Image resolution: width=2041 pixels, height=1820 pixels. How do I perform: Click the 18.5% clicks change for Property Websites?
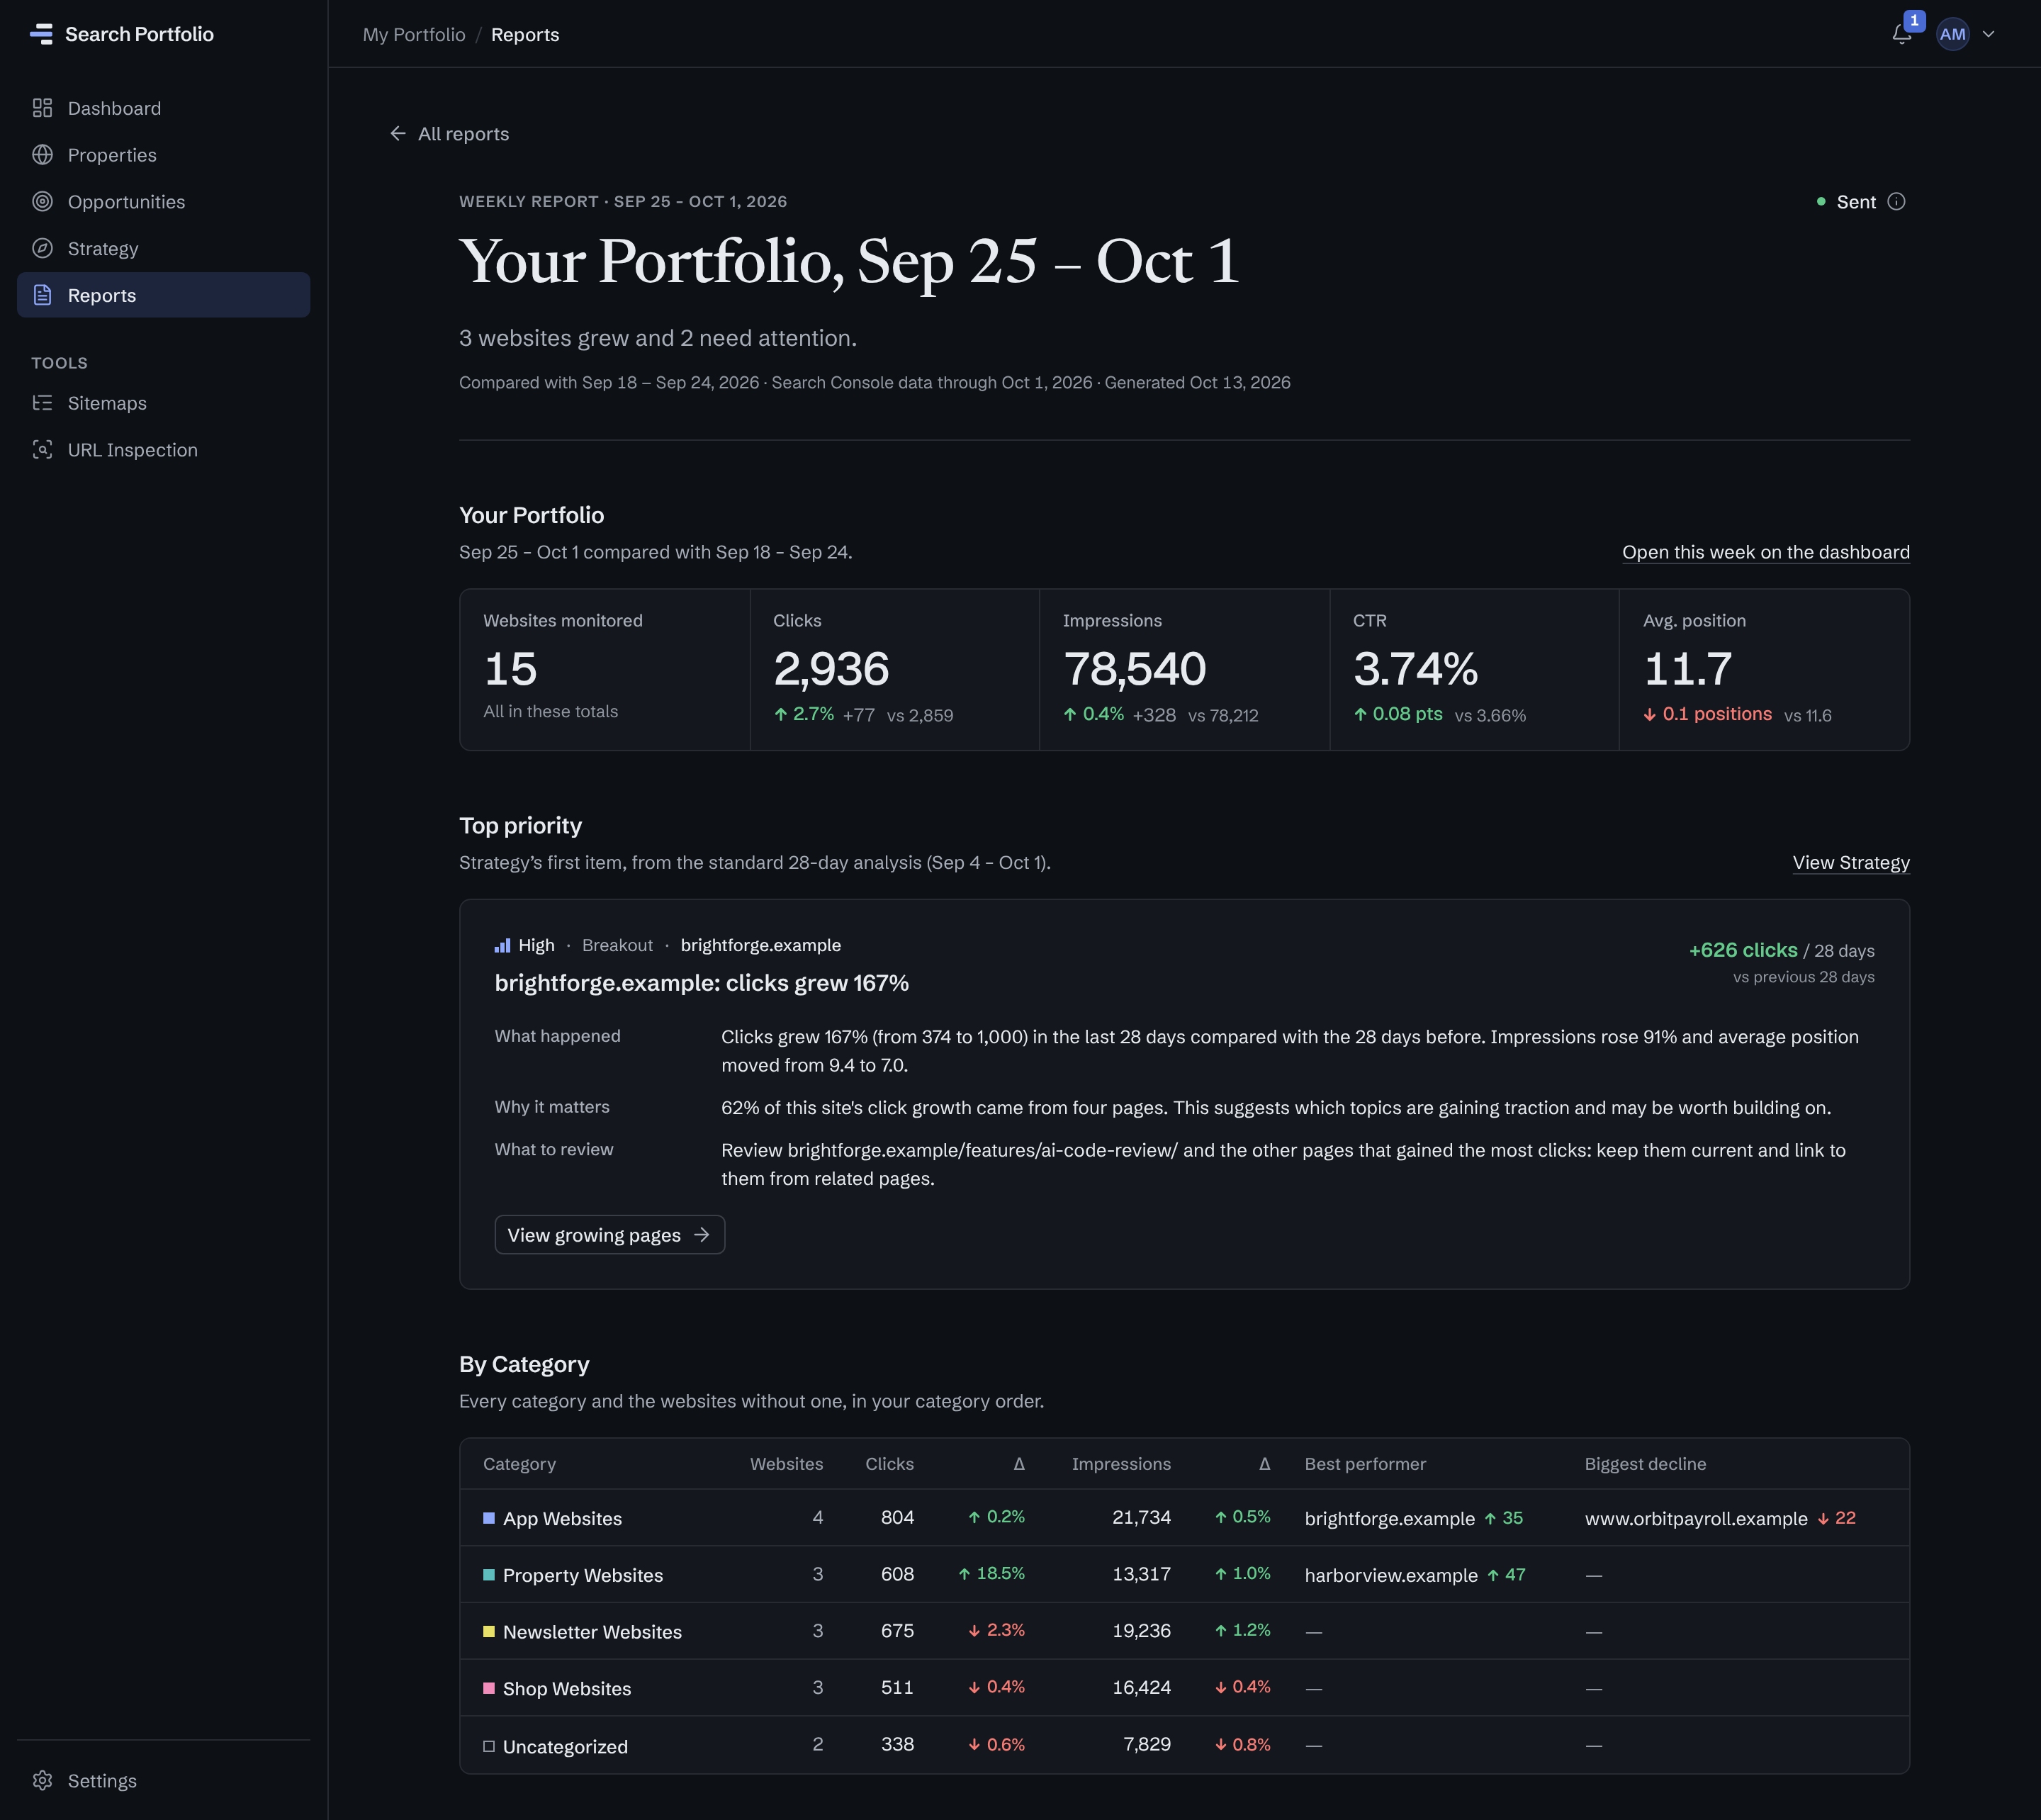(x=992, y=1573)
